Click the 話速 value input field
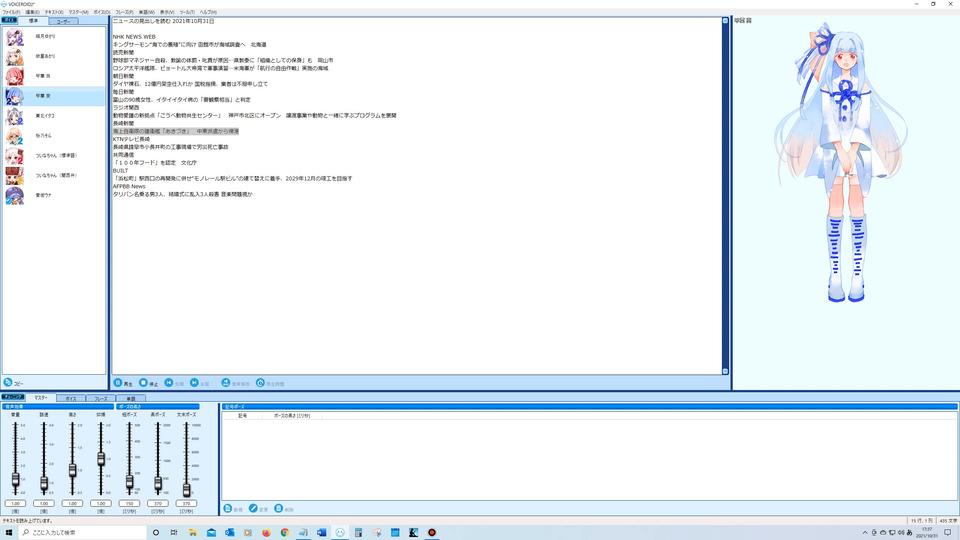 [x=44, y=503]
